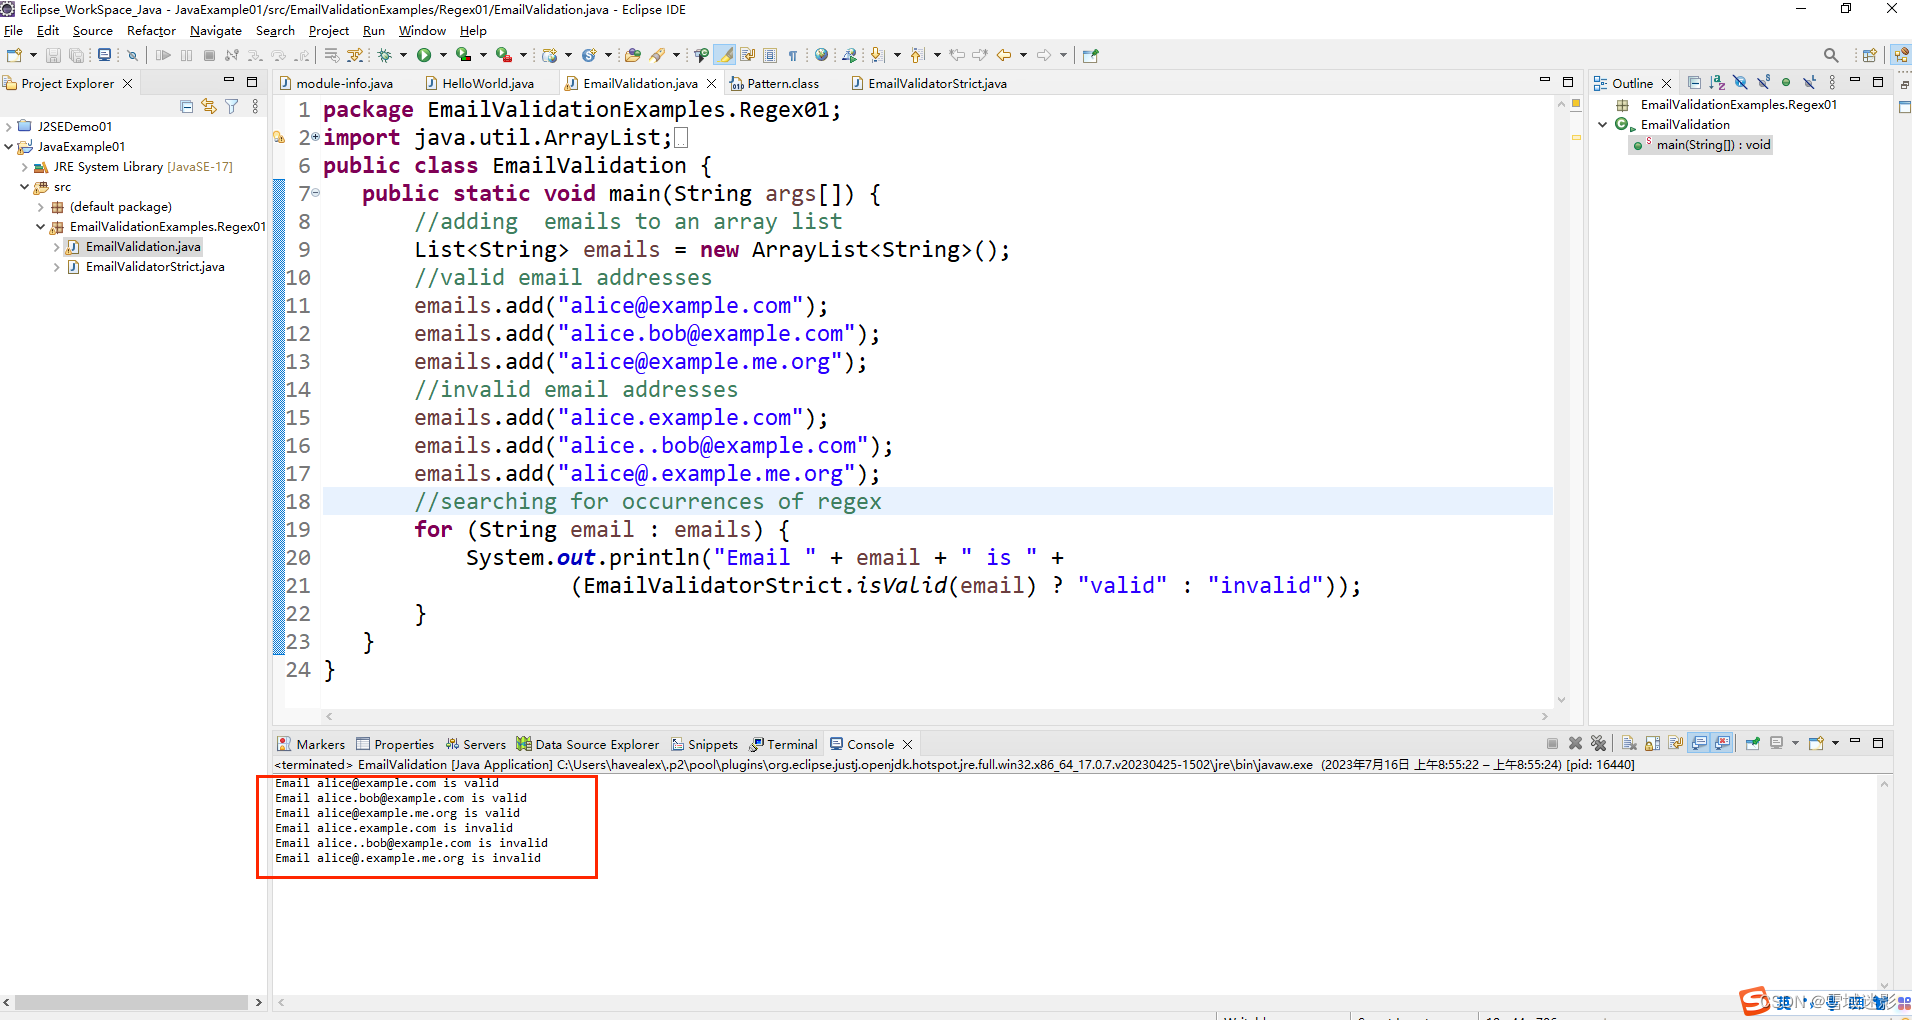Click the flashlight Search icon in toolbar
This screenshot has width=1912, height=1020.
(x=657, y=55)
